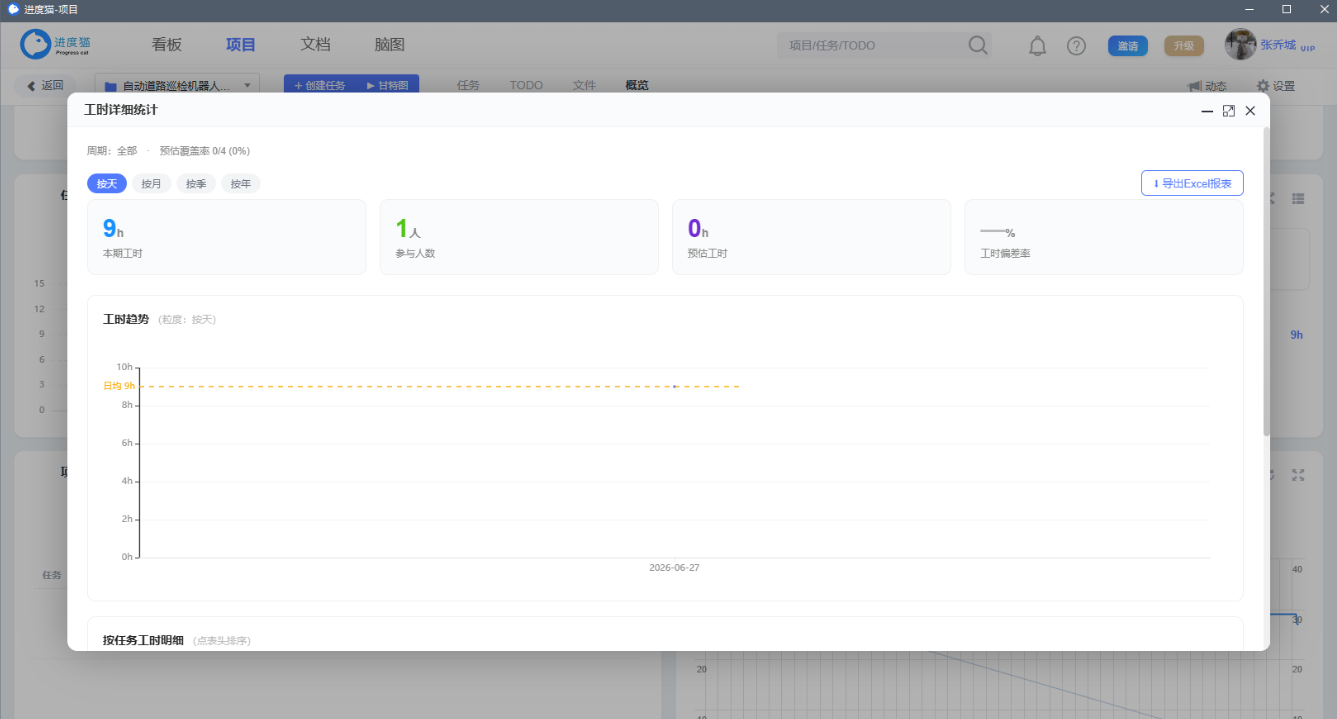Open the help question mark icon
The width and height of the screenshot is (1337, 719).
click(1076, 46)
